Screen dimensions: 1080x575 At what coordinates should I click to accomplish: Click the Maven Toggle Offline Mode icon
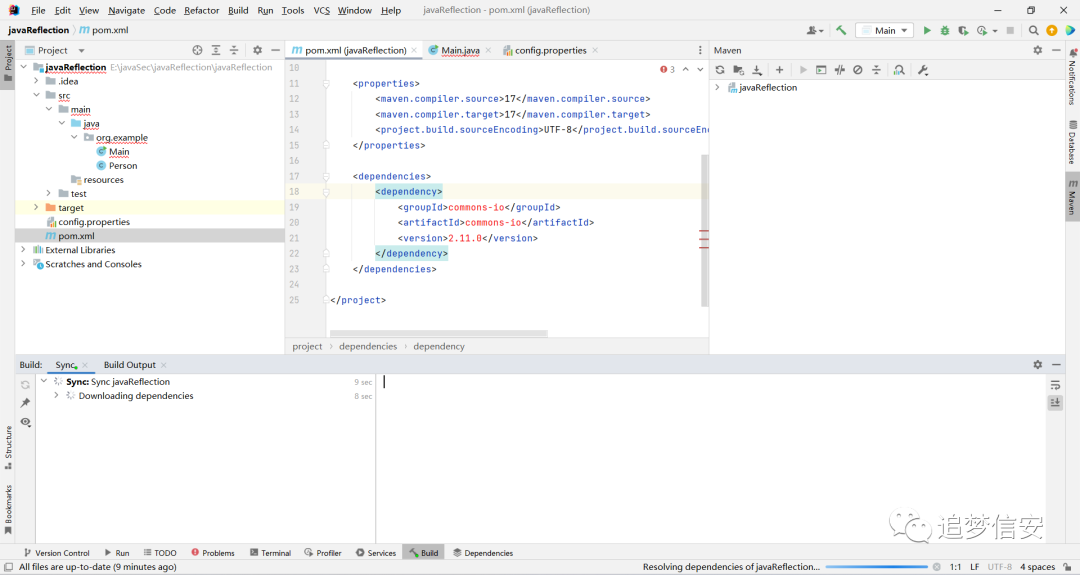tap(840, 70)
